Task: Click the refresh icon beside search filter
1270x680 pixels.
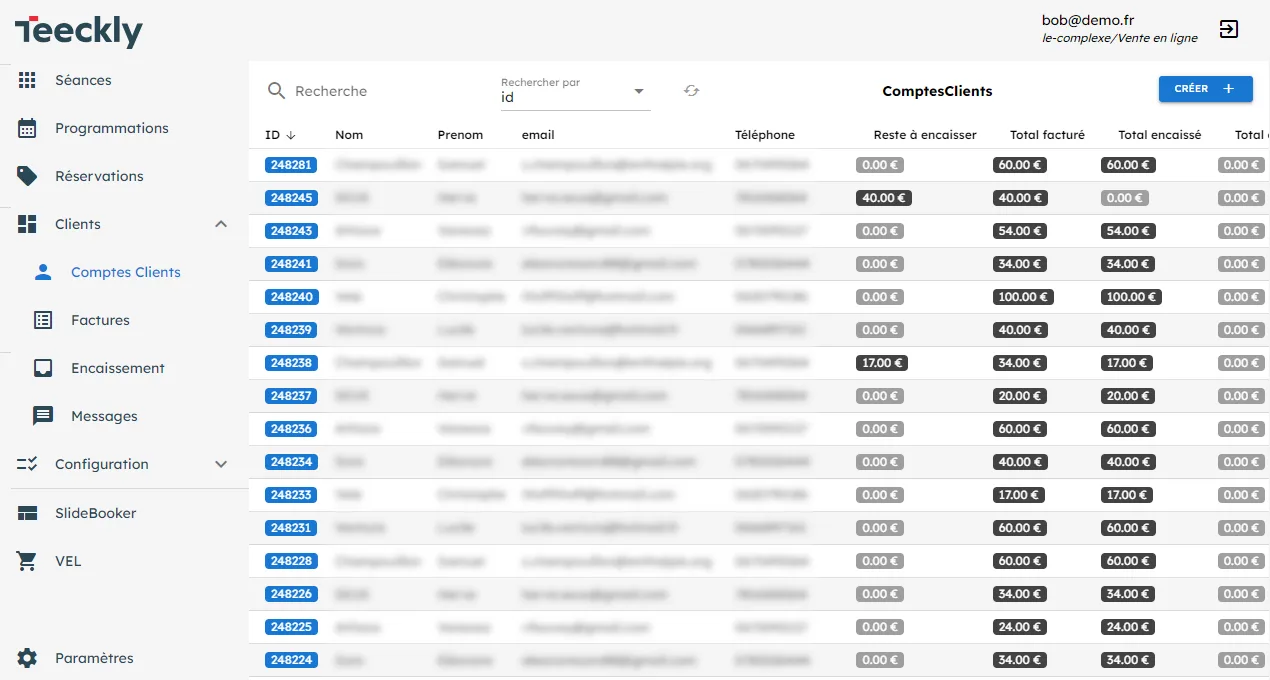Action: coord(691,91)
